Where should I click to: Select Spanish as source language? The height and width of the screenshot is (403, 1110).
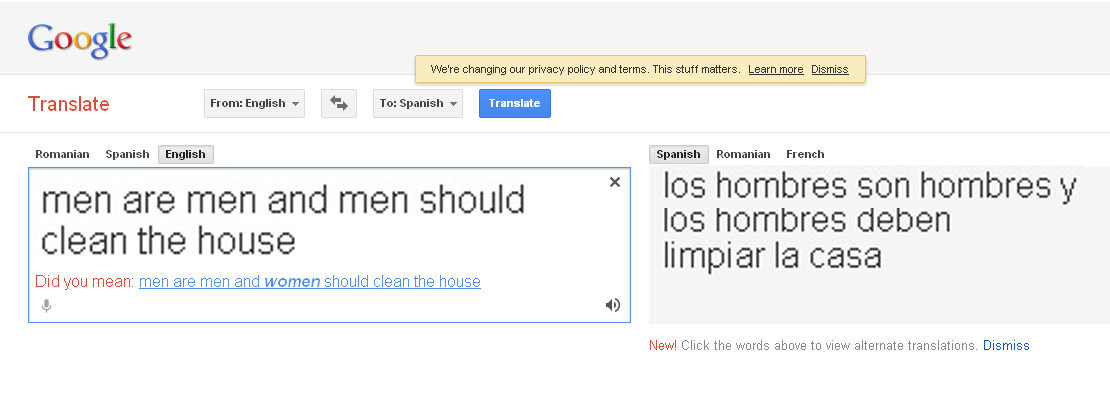click(127, 154)
